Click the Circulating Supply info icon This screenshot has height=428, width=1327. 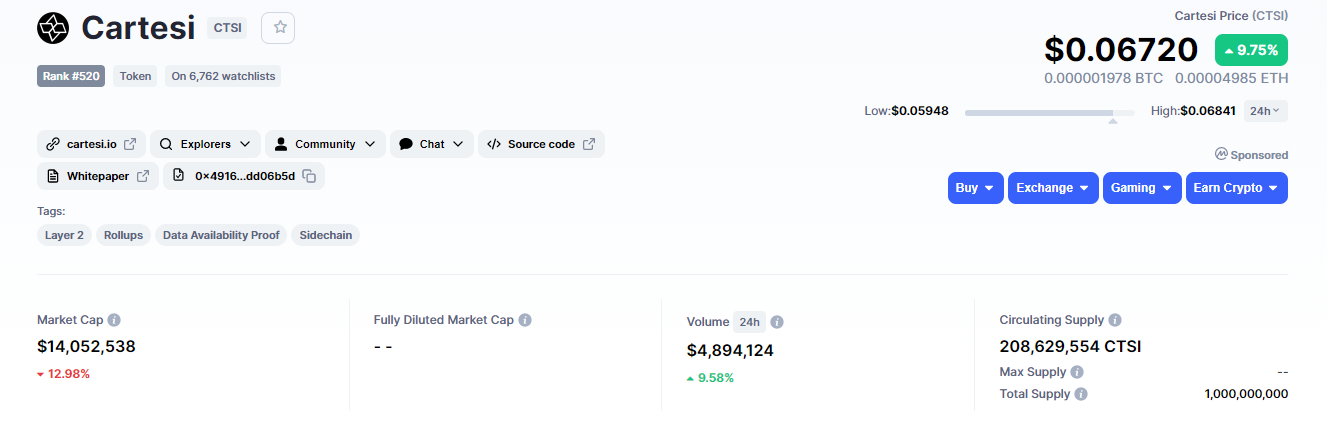(1115, 320)
